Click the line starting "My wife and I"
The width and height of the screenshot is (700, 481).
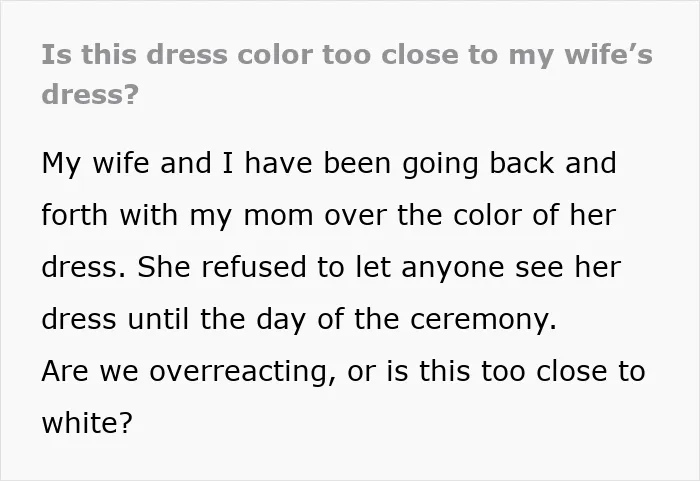pos(329,164)
